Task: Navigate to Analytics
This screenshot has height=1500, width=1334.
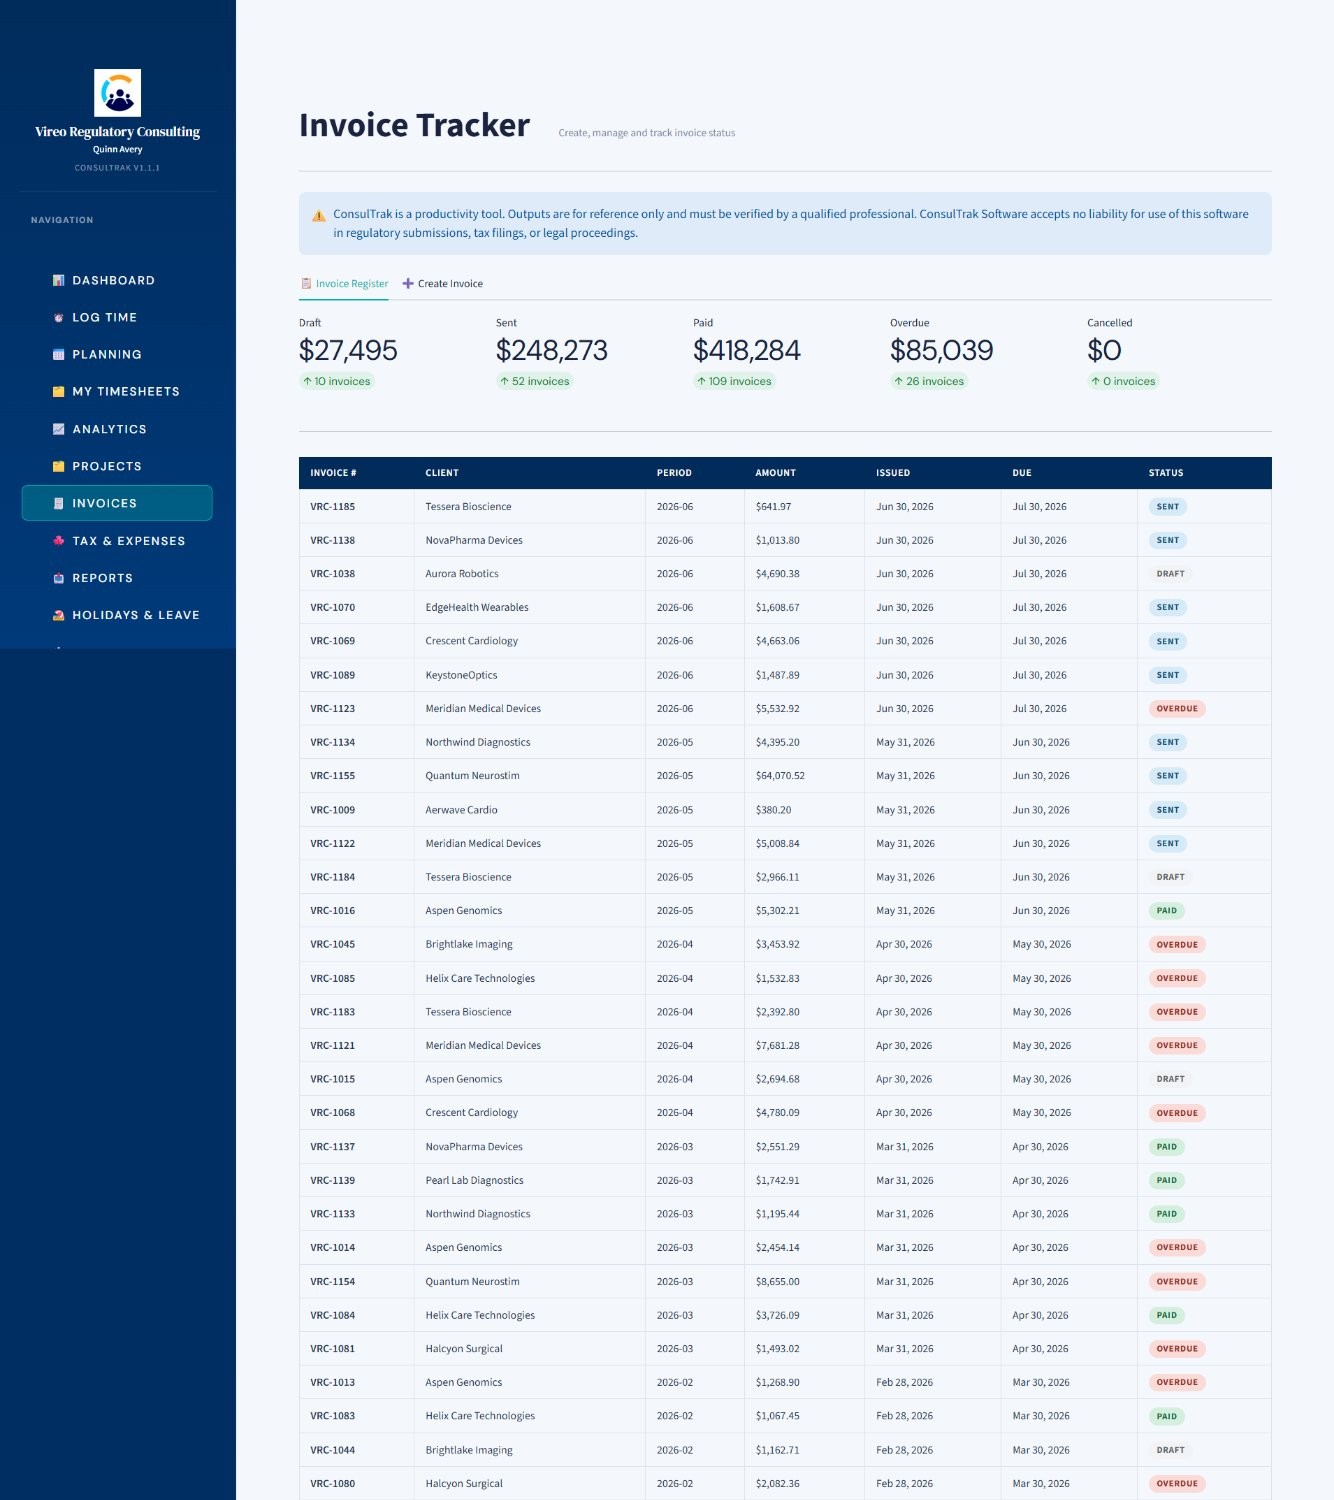Action: [117, 429]
